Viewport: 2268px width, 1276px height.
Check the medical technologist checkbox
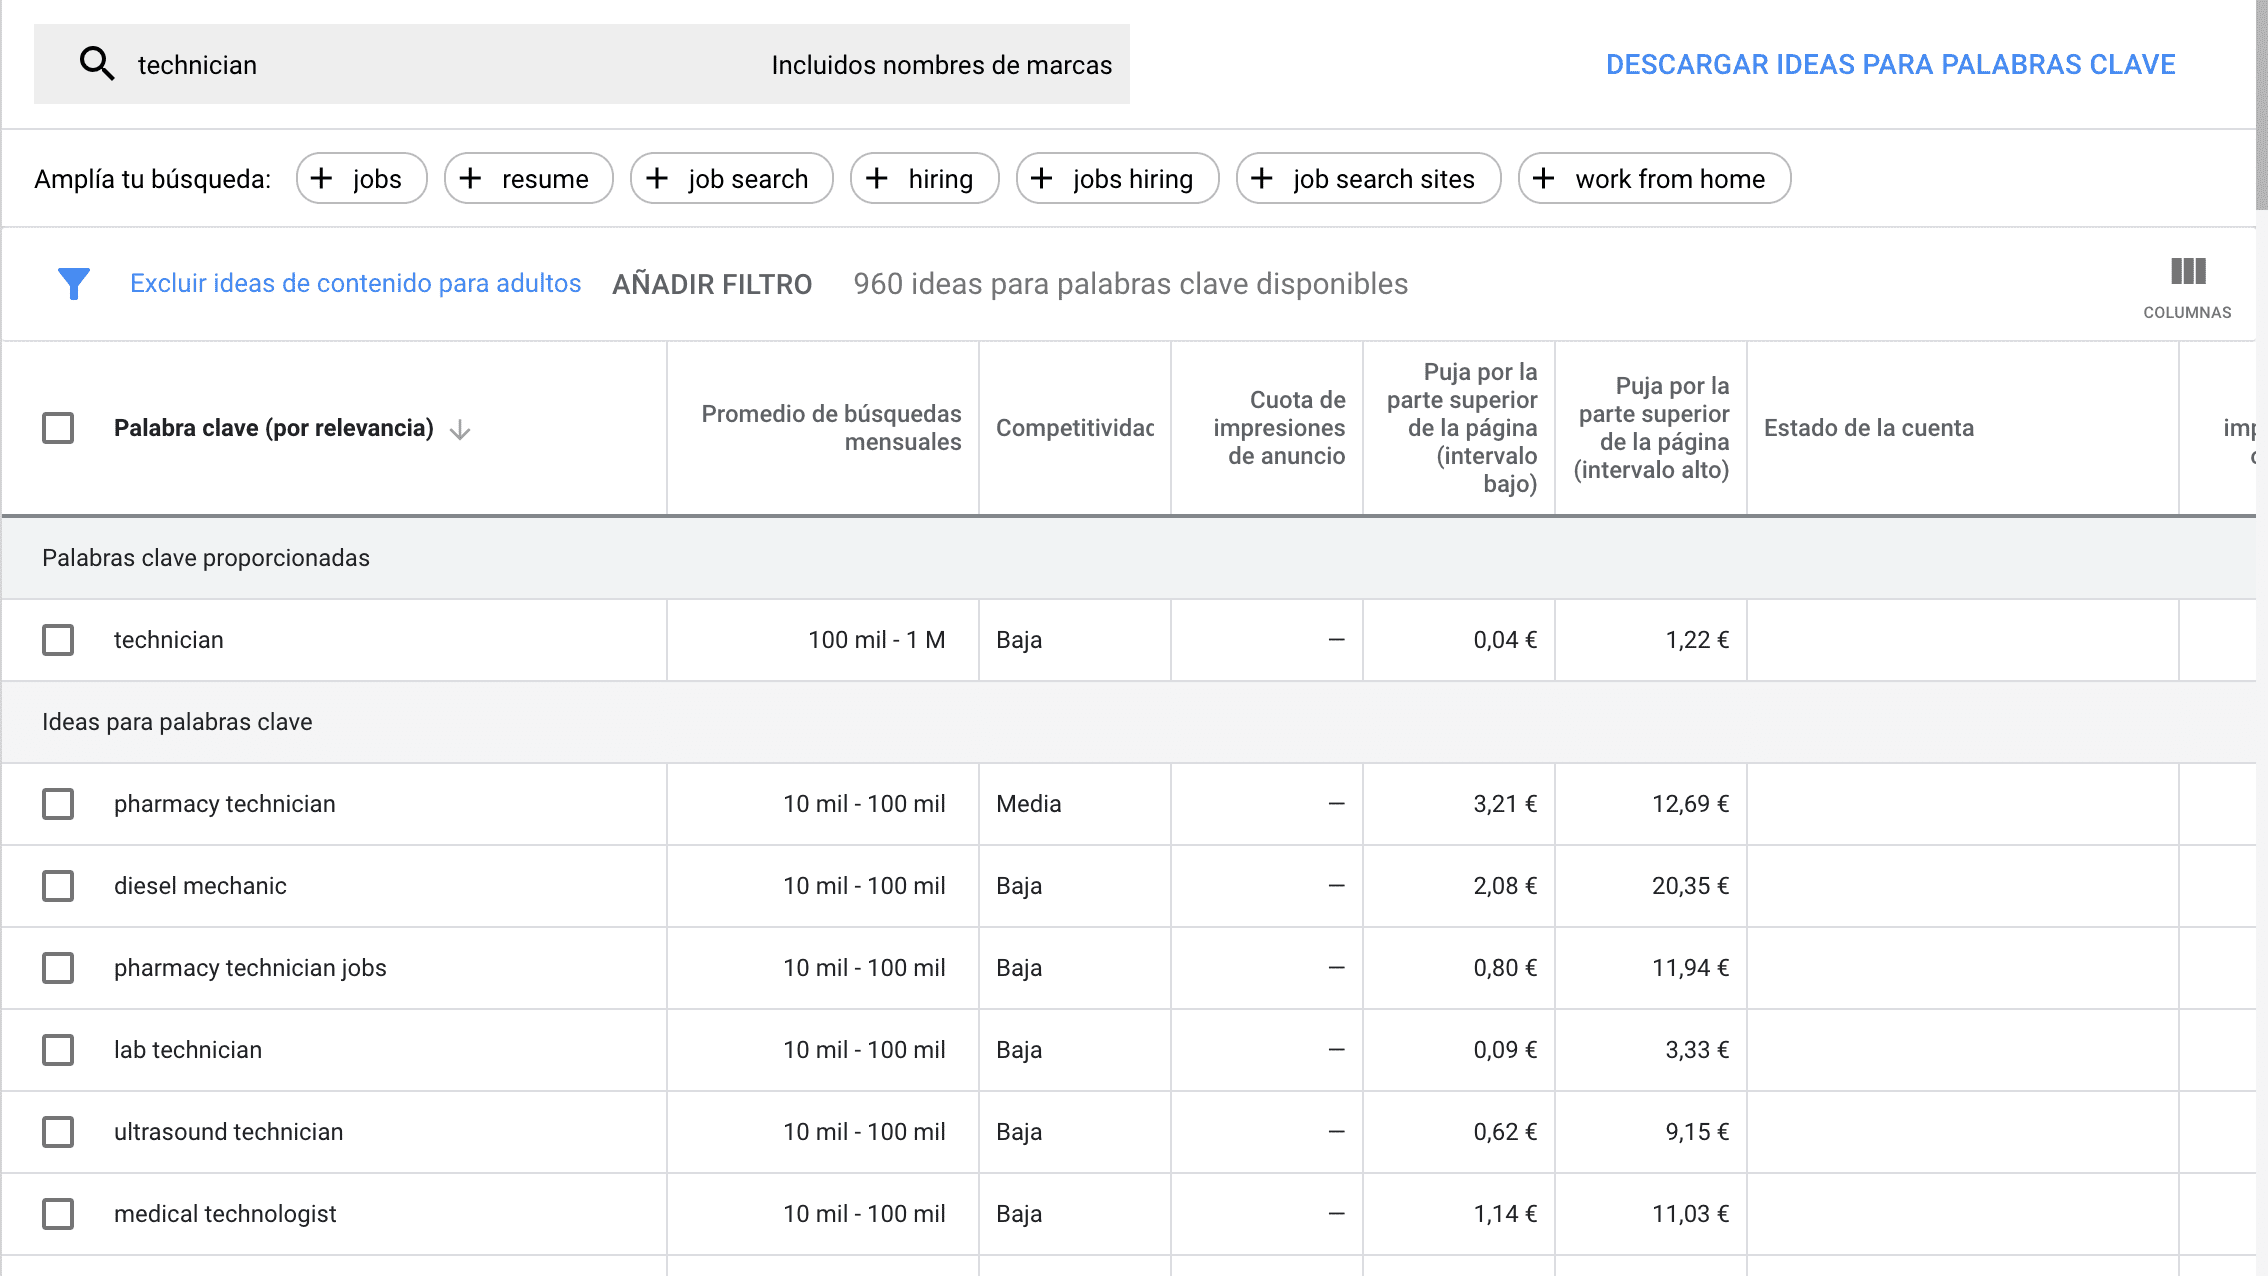click(58, 1214)
